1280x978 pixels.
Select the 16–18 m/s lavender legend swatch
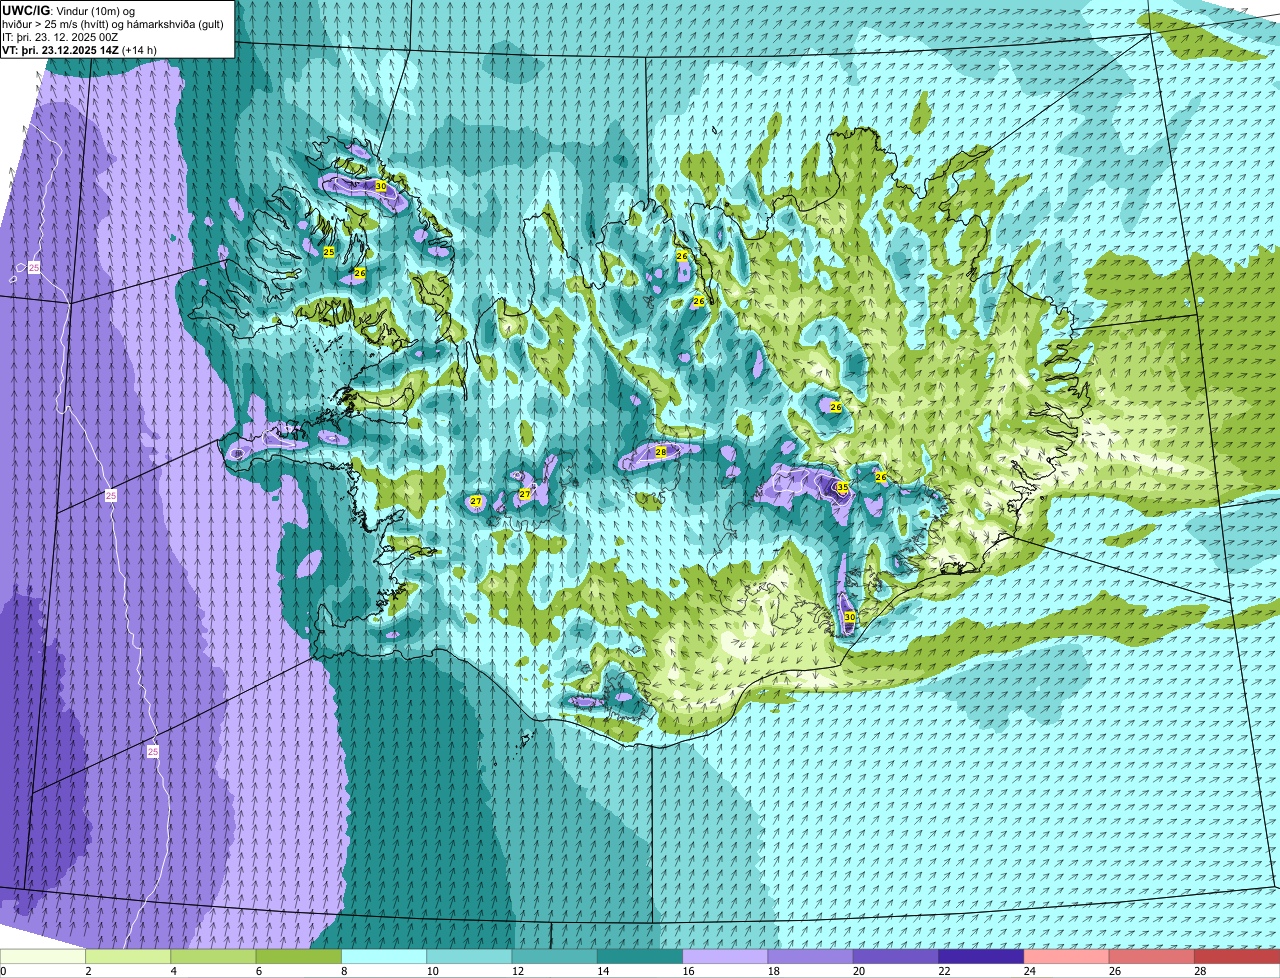point(725,957)
